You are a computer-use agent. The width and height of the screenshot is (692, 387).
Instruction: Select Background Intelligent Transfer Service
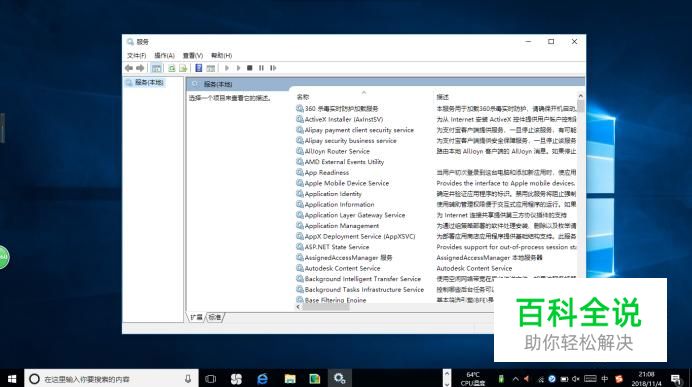click(358, 279)
